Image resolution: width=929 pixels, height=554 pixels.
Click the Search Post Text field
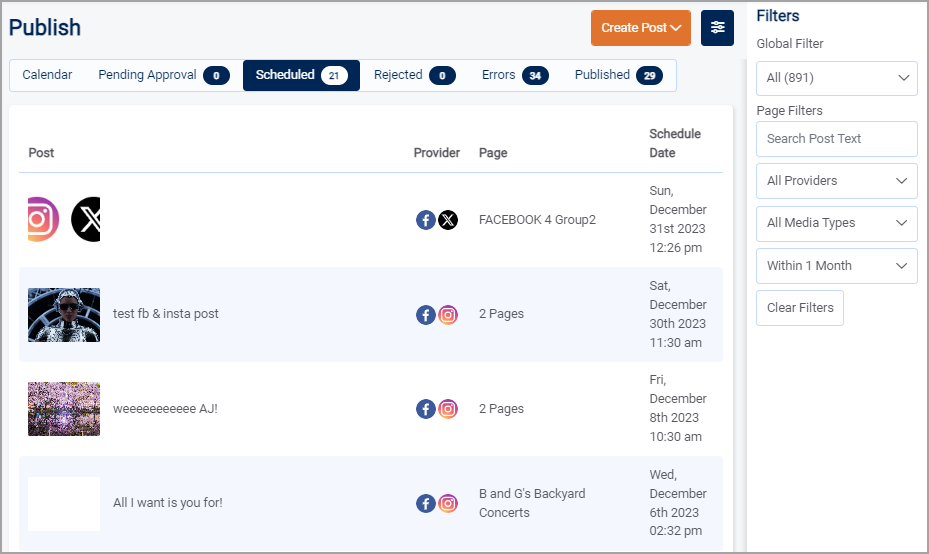pyautogui.click(x=837, y=139)
